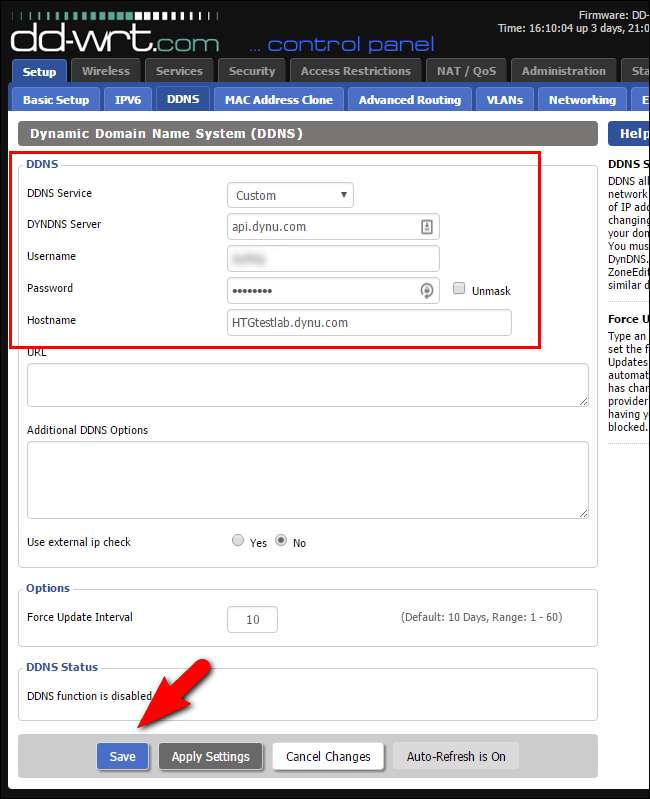This screenshot has width=650, height=799.
Task: Open the Access Restrictions tab
Action: pos(356,71)
